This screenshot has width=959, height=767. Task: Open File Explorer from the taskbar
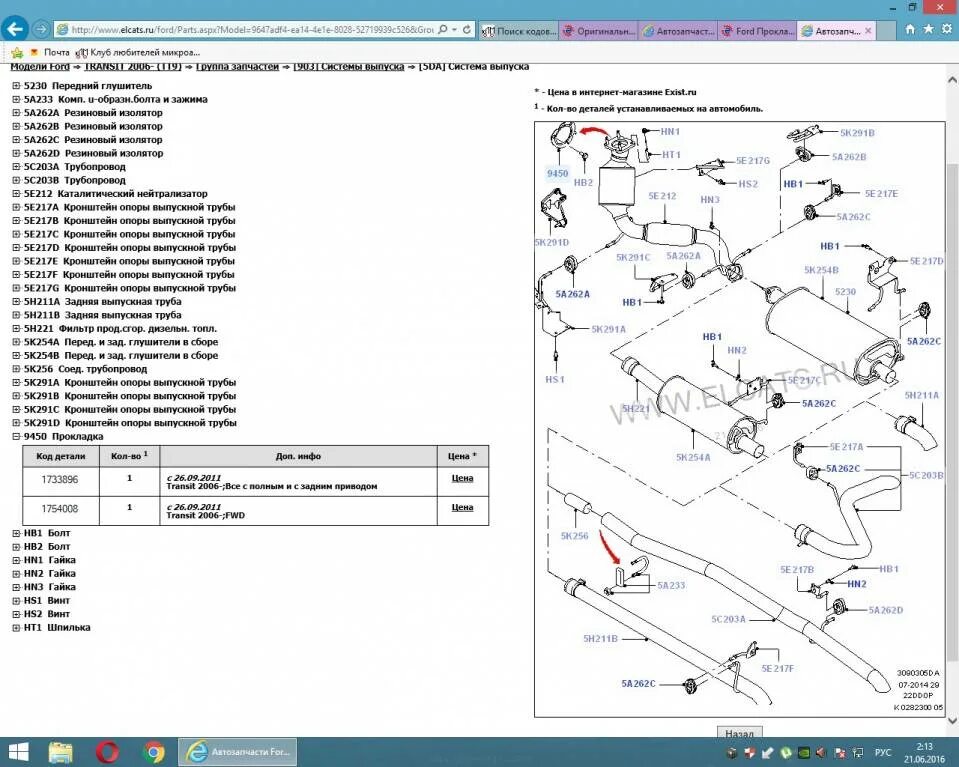coord(61,752)
